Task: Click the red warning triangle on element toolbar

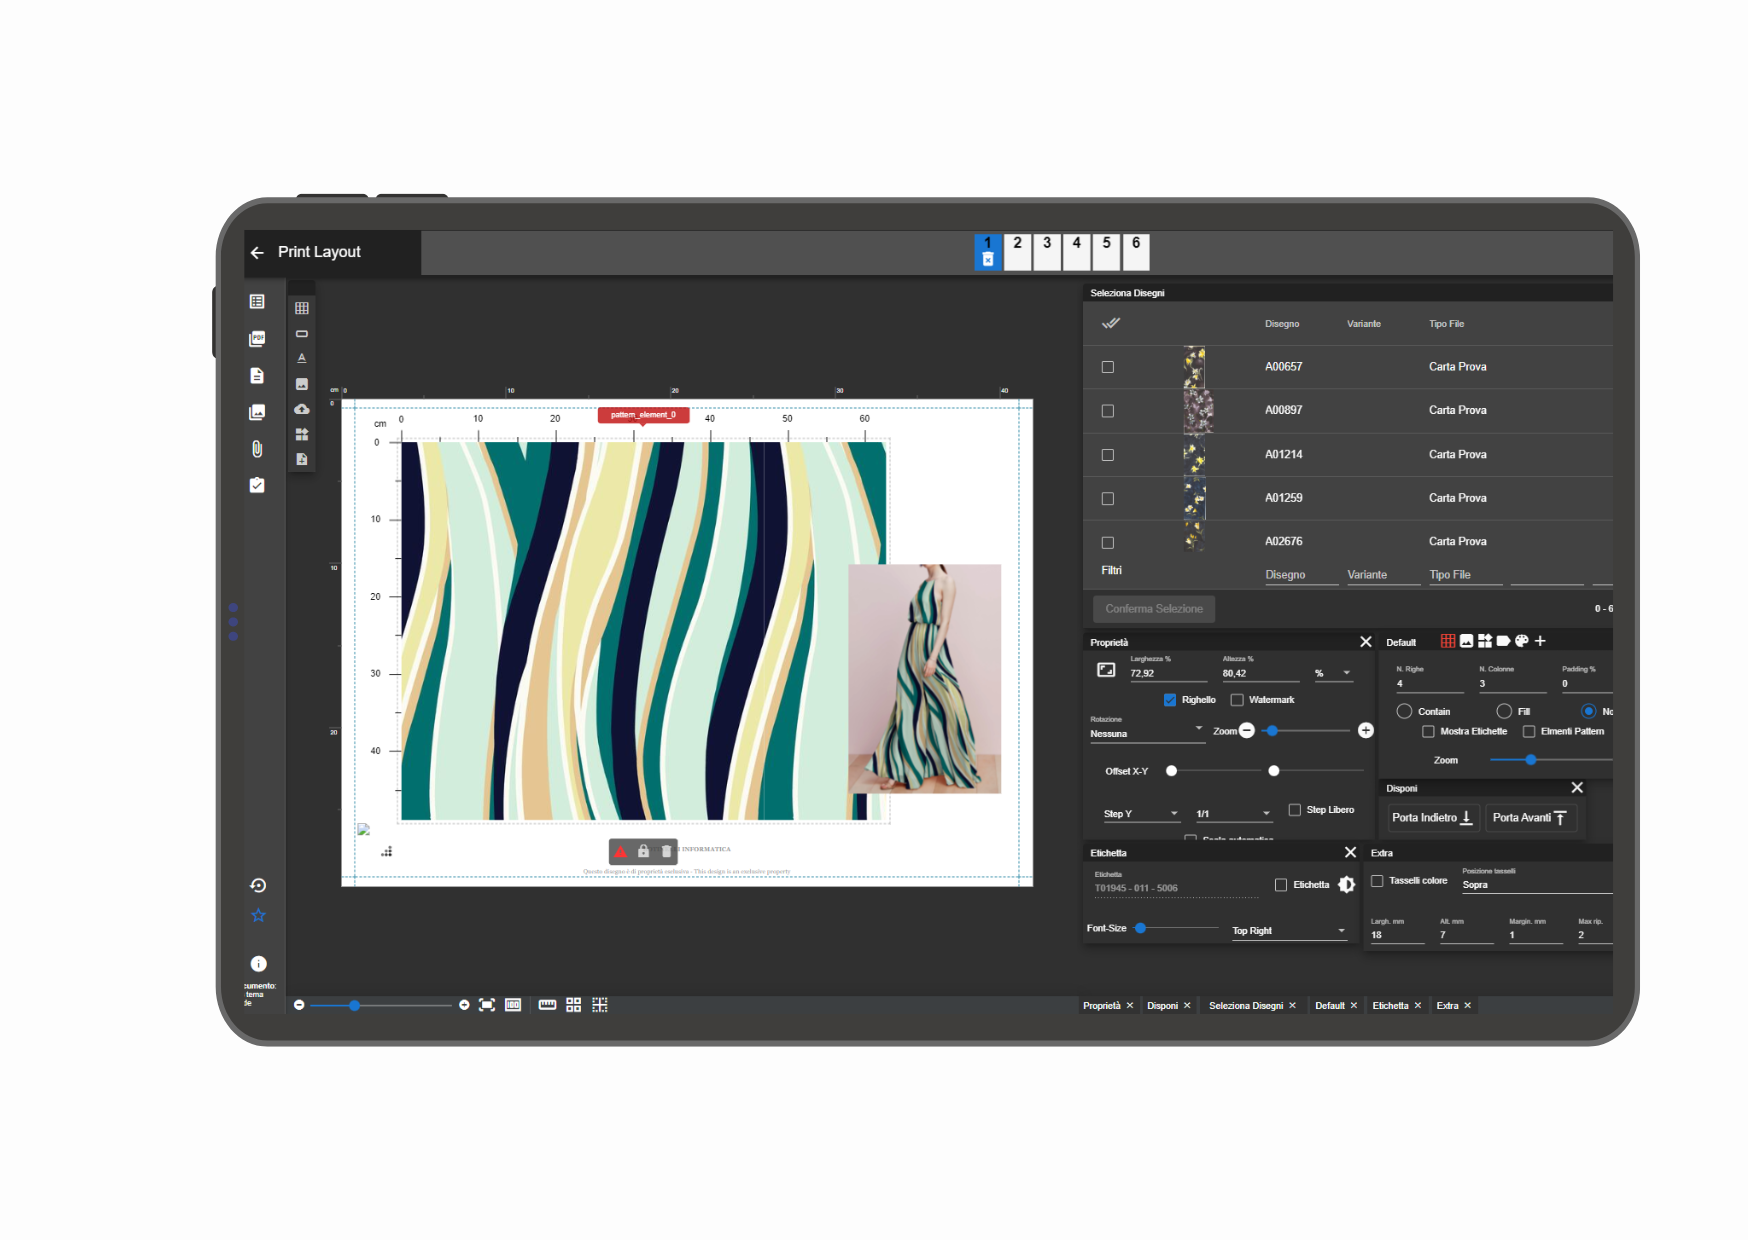Action: pyautogui.click(x=621, y=851)
